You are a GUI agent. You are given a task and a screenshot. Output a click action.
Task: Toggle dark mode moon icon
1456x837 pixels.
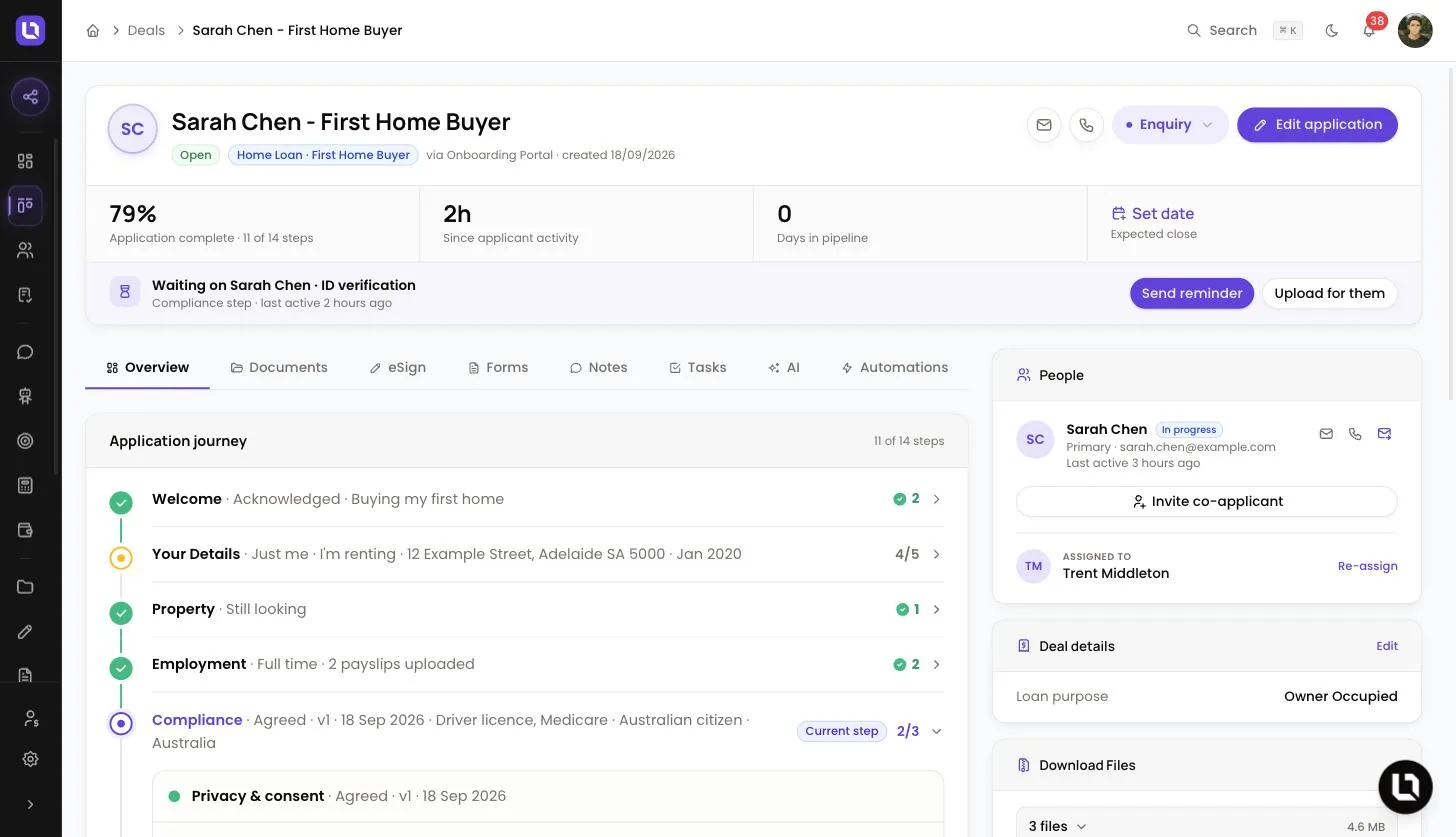pos(1331,31)
